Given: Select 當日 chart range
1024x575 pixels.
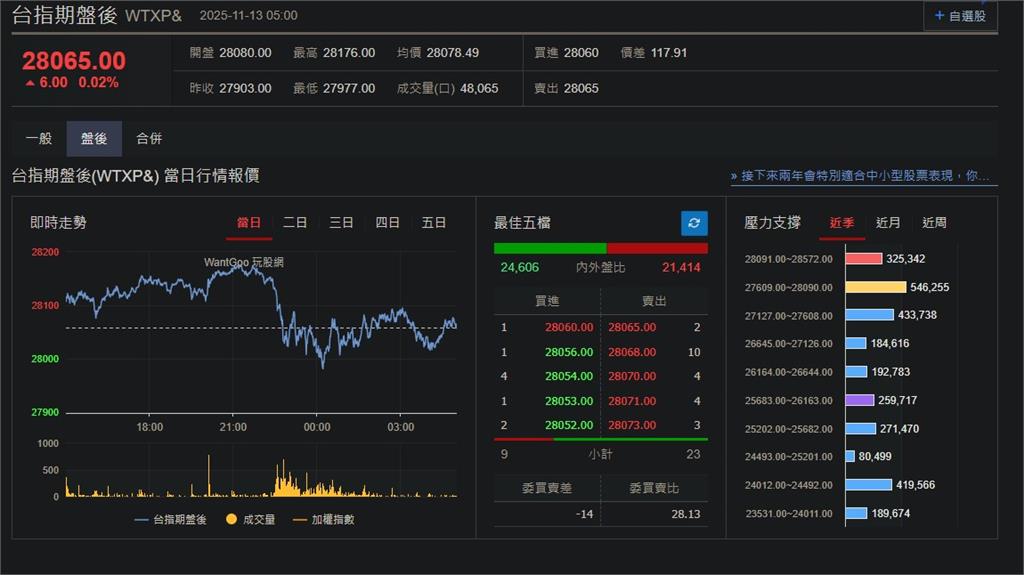Looking at the screenshot, I should pyautogui.click(x=249, y=223).
